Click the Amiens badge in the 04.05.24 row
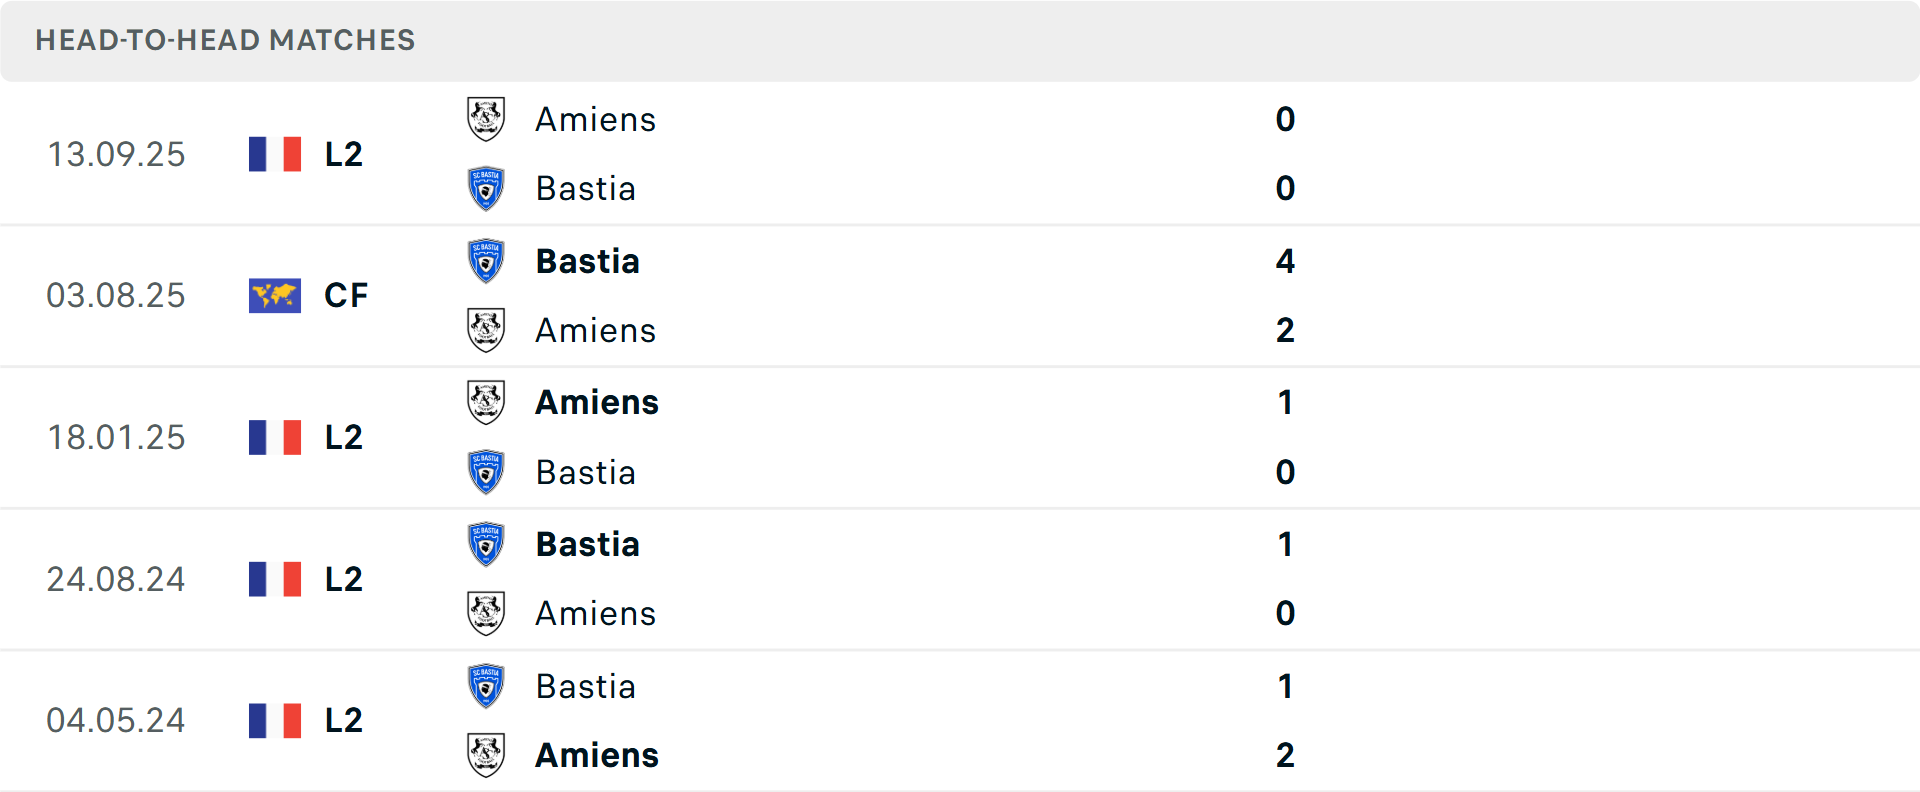The height and width of the screenshot is (792, 1920). click(486, 755)
